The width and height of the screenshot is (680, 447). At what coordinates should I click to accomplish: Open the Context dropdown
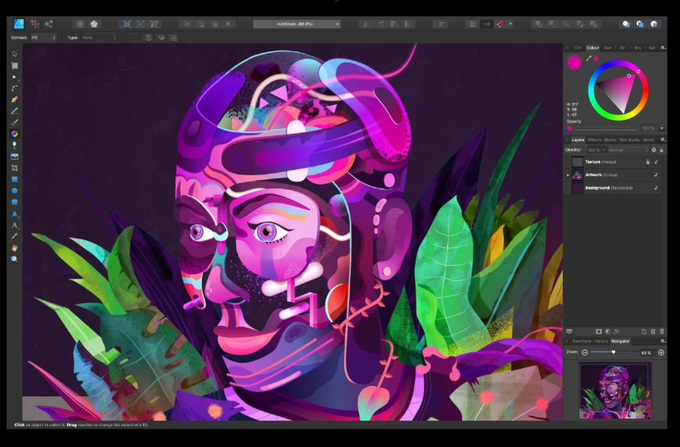43,38
